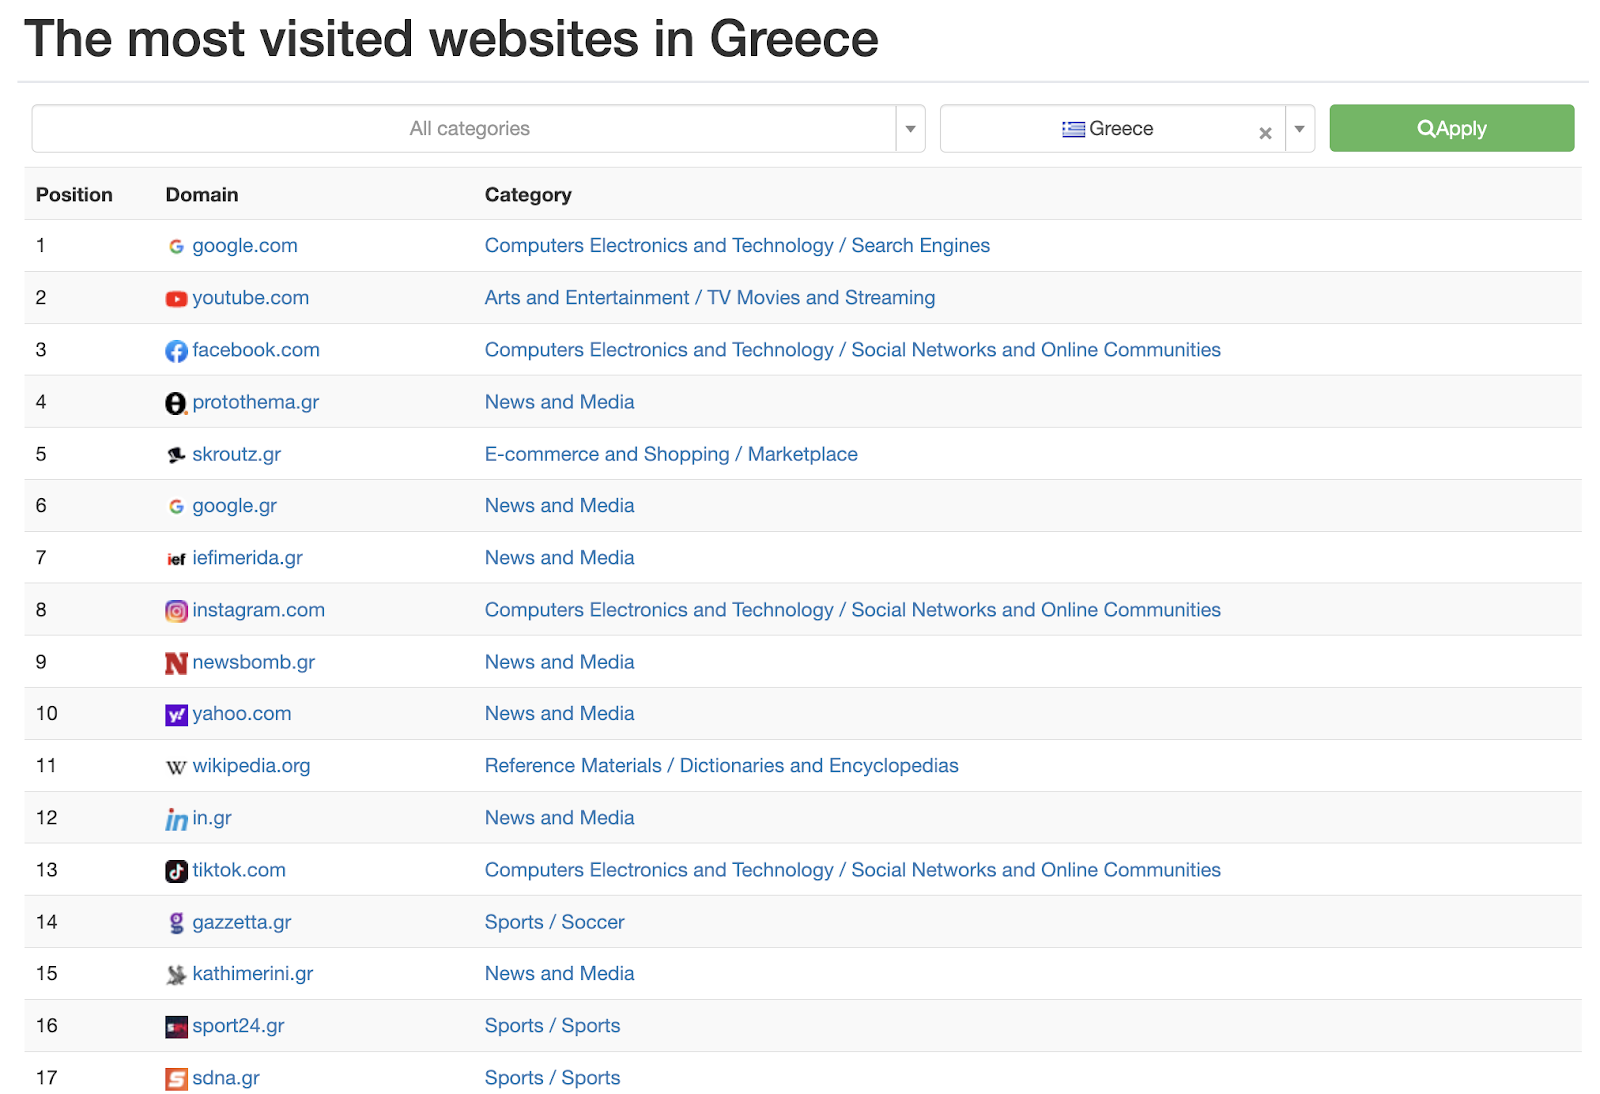
Task: Click the kathimerini.gr favicon
Action: 176,975
